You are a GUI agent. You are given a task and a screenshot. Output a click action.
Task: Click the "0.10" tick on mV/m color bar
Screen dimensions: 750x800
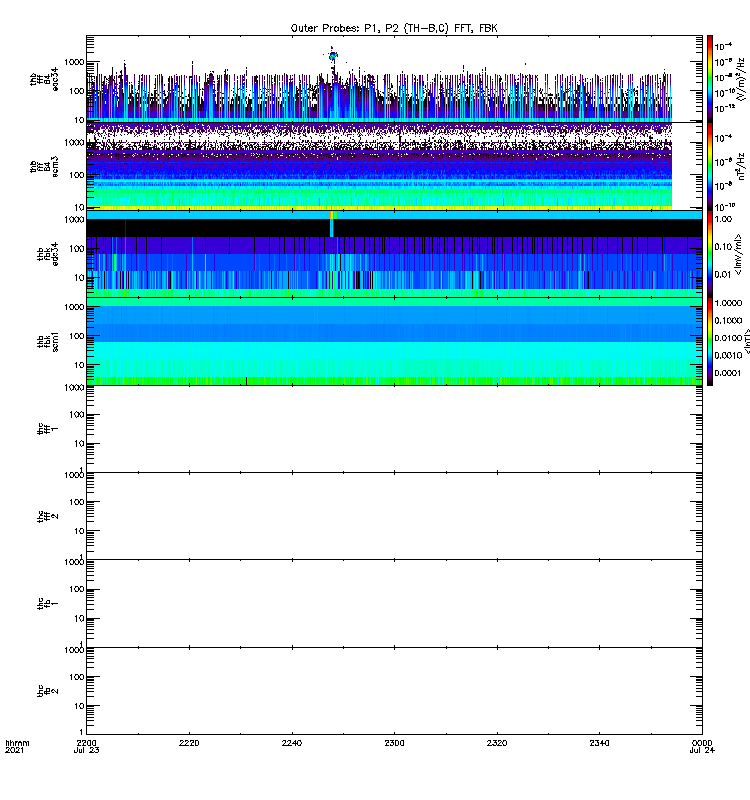tap(723, 247)
